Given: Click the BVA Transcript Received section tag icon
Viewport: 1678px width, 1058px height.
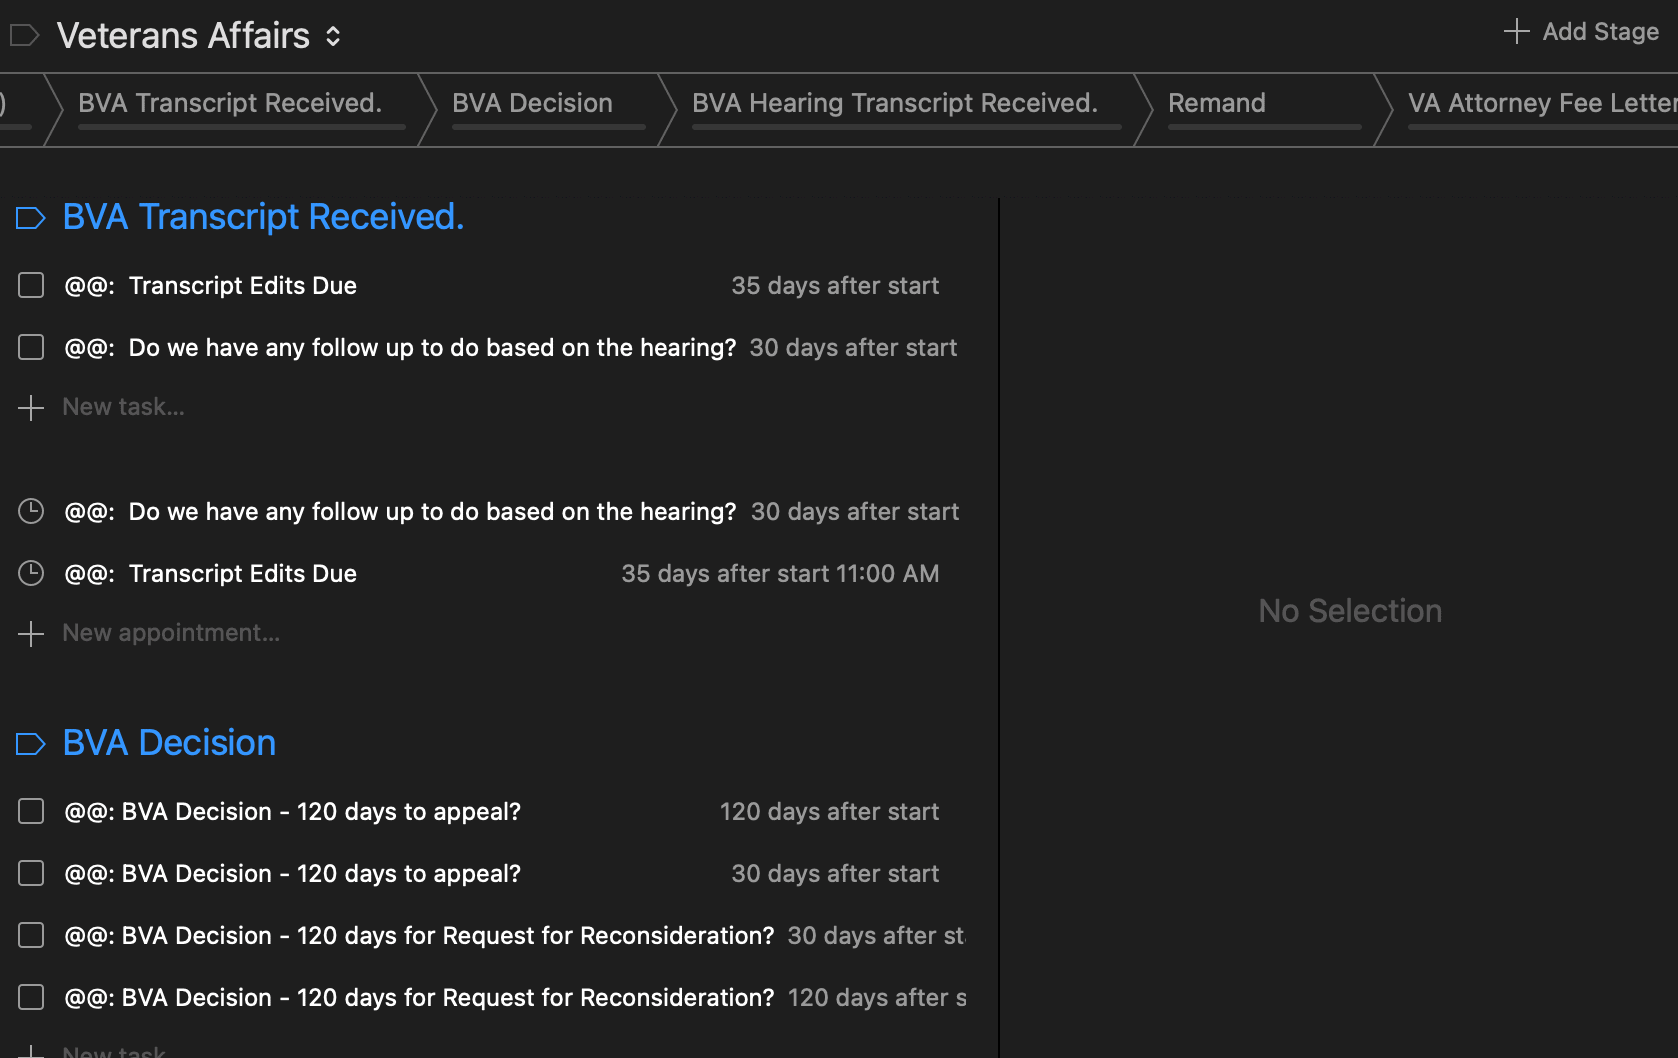Looking at the screenshot, I should click(x=31, y=218).
